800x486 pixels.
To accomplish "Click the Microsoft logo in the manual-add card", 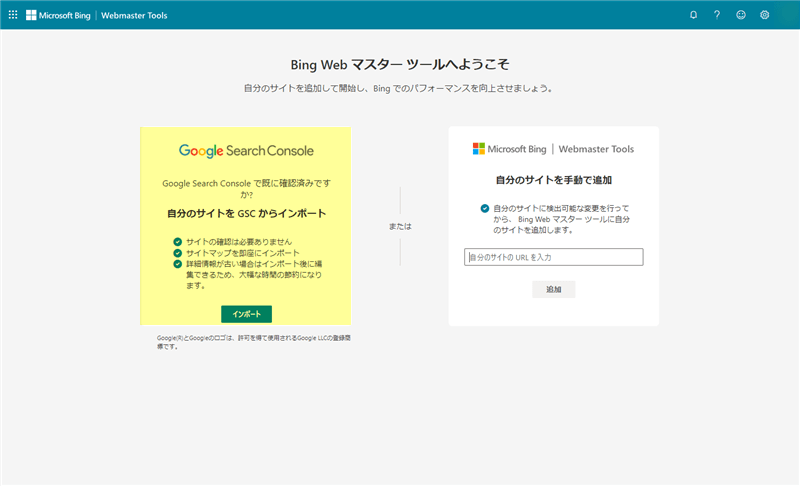I will [x=479, y=148].
